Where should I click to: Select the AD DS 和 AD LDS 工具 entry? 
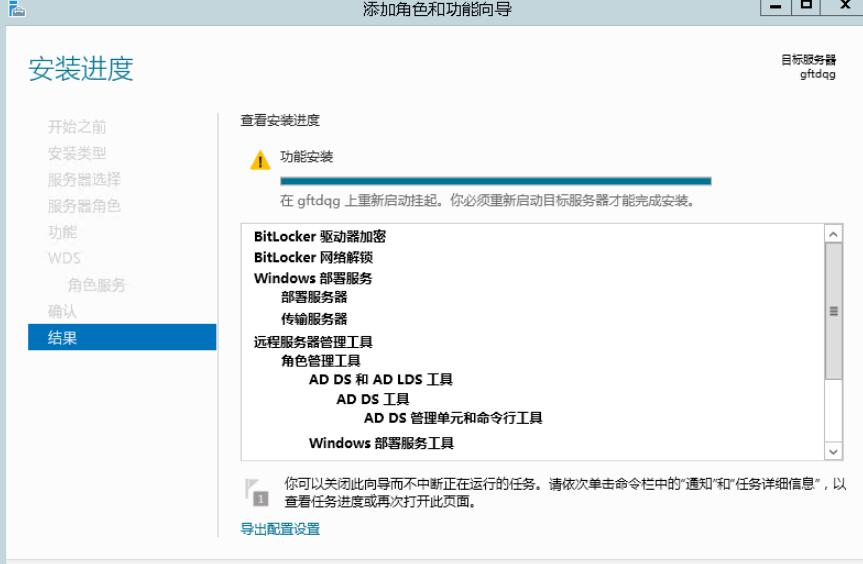381,380
